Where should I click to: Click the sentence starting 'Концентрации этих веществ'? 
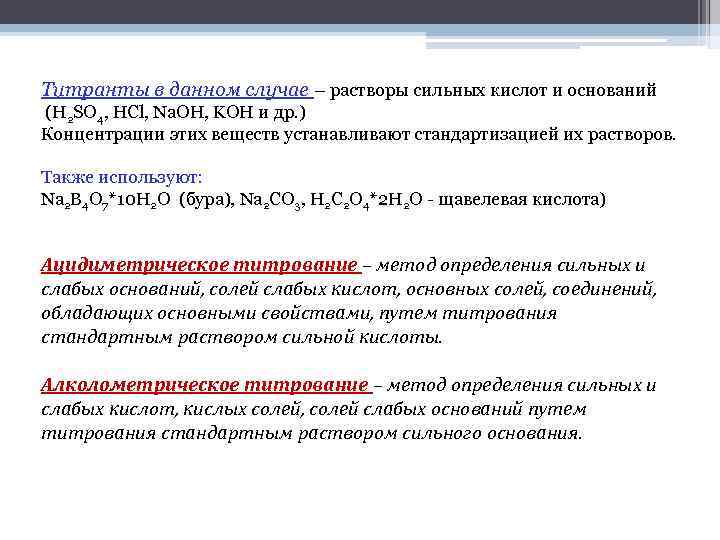point(359,135)
